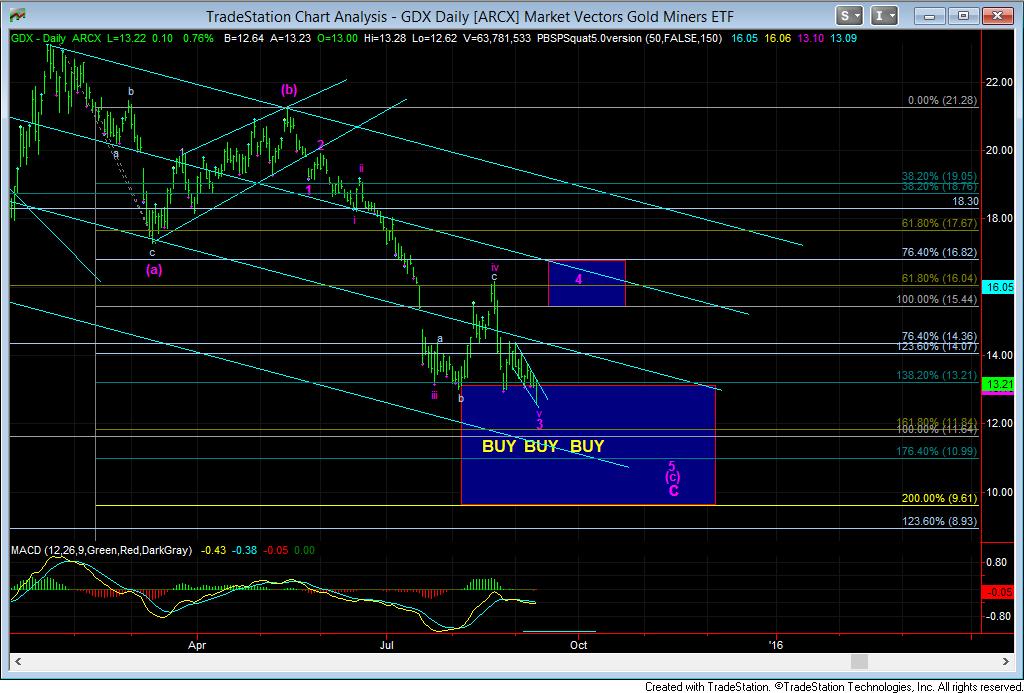Click the Lo=12.62 low value
Image resolution: width=1024 pixels, height=693 pixels.
(x=433, y=39)
